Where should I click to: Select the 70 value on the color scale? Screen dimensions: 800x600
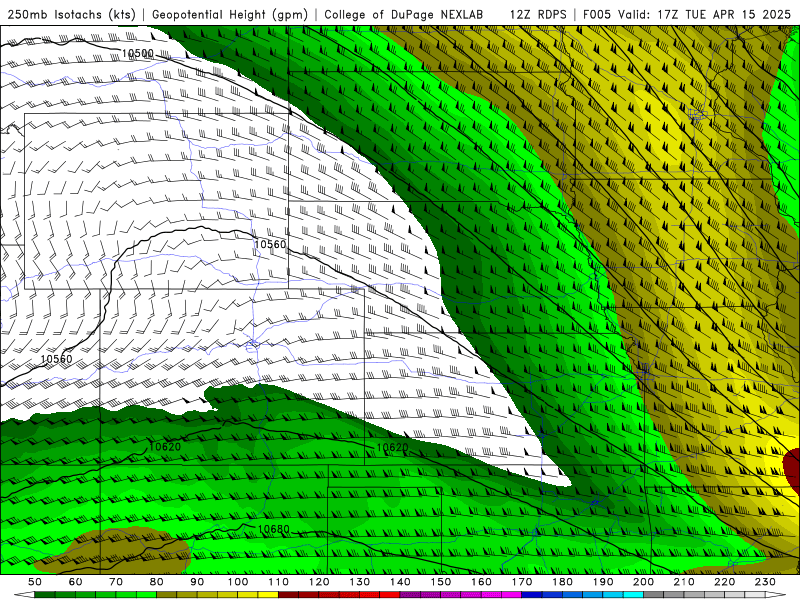pyautogui.click(x=116, y=582)
